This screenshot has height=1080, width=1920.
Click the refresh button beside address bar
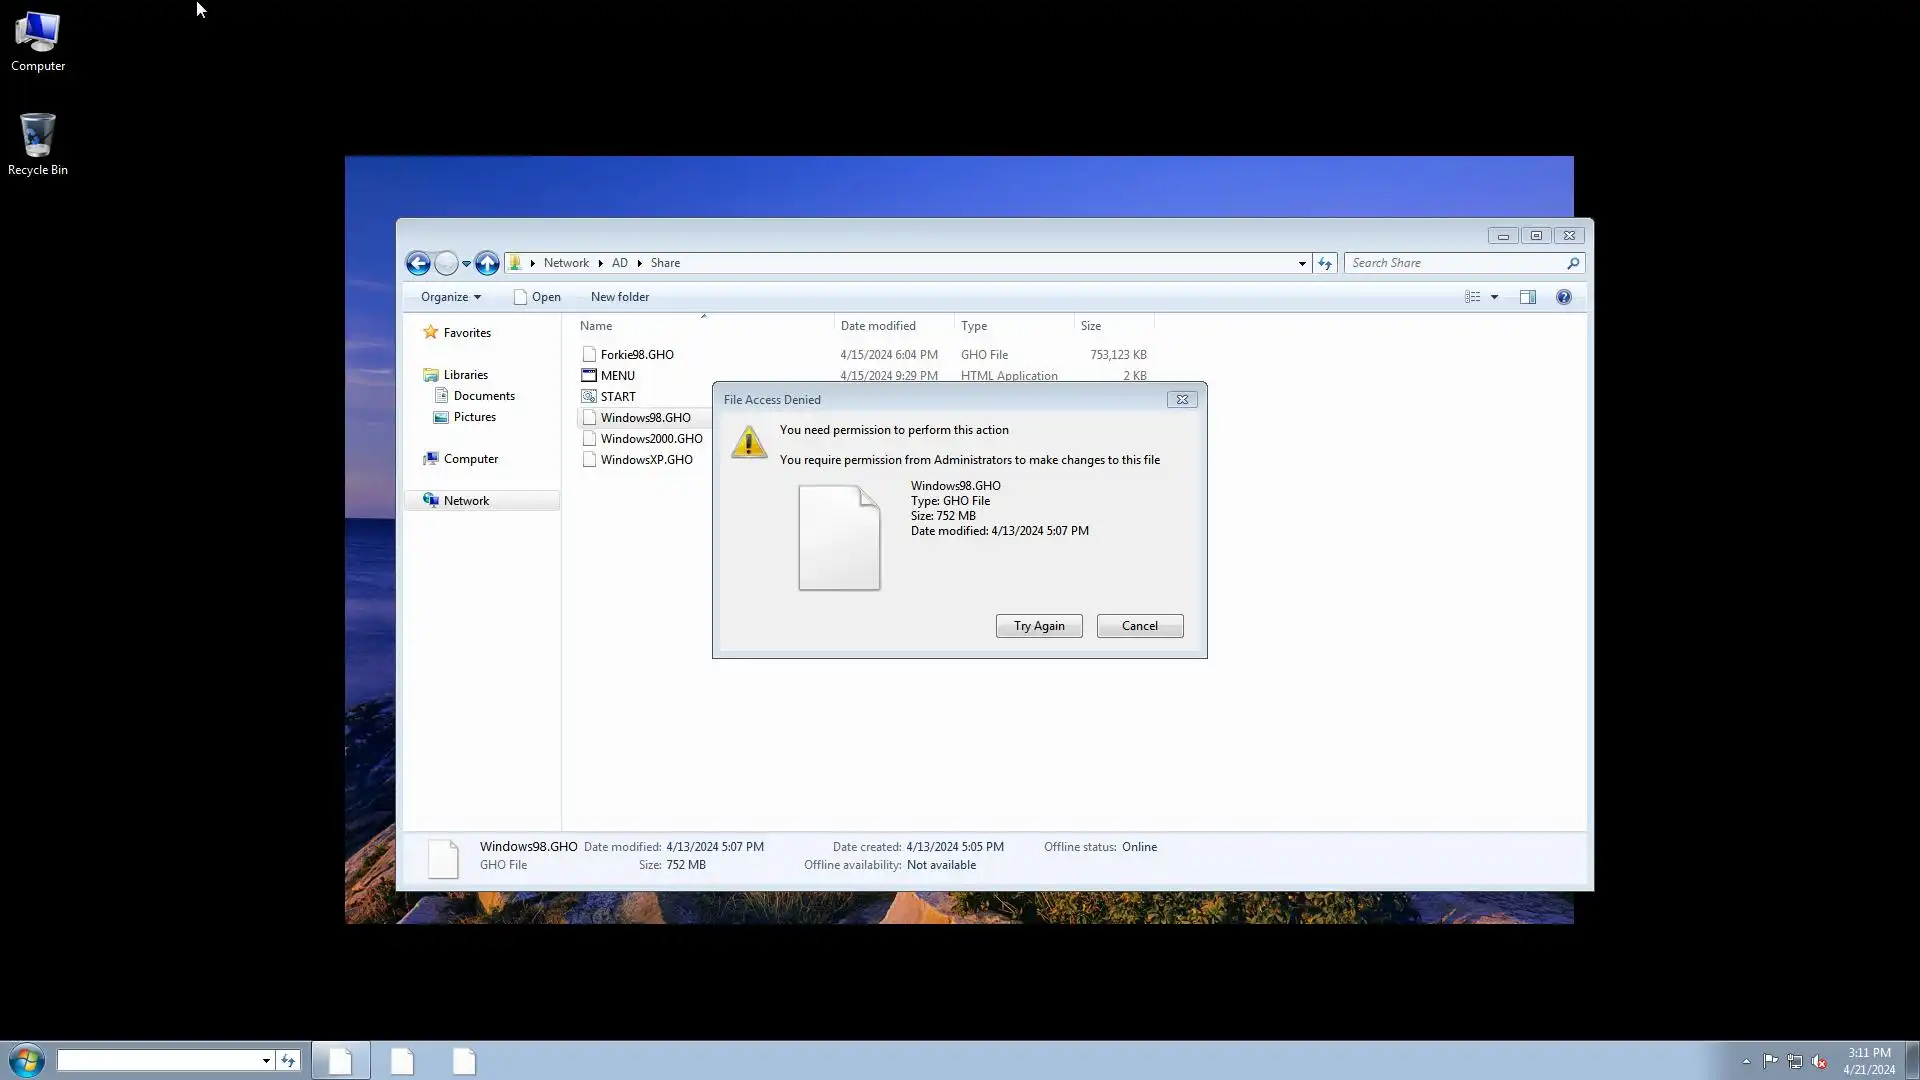tap(1325, 263)
